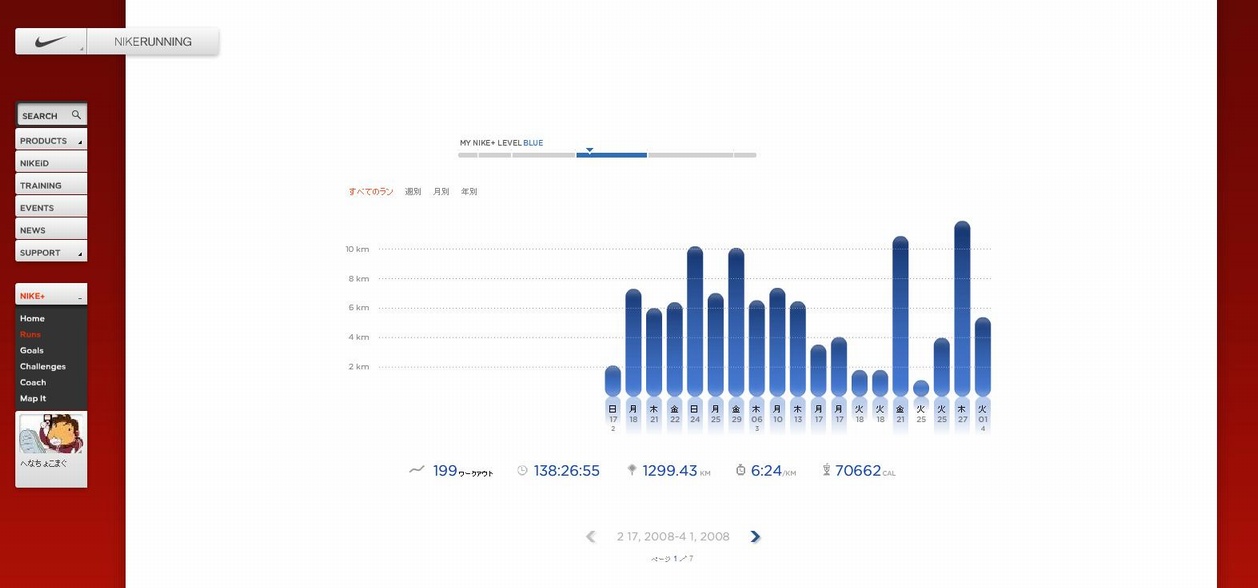This screenshot has height=588, width=1258.
Task: Click the 199 workouts total
Action: (x=463, y=470)
